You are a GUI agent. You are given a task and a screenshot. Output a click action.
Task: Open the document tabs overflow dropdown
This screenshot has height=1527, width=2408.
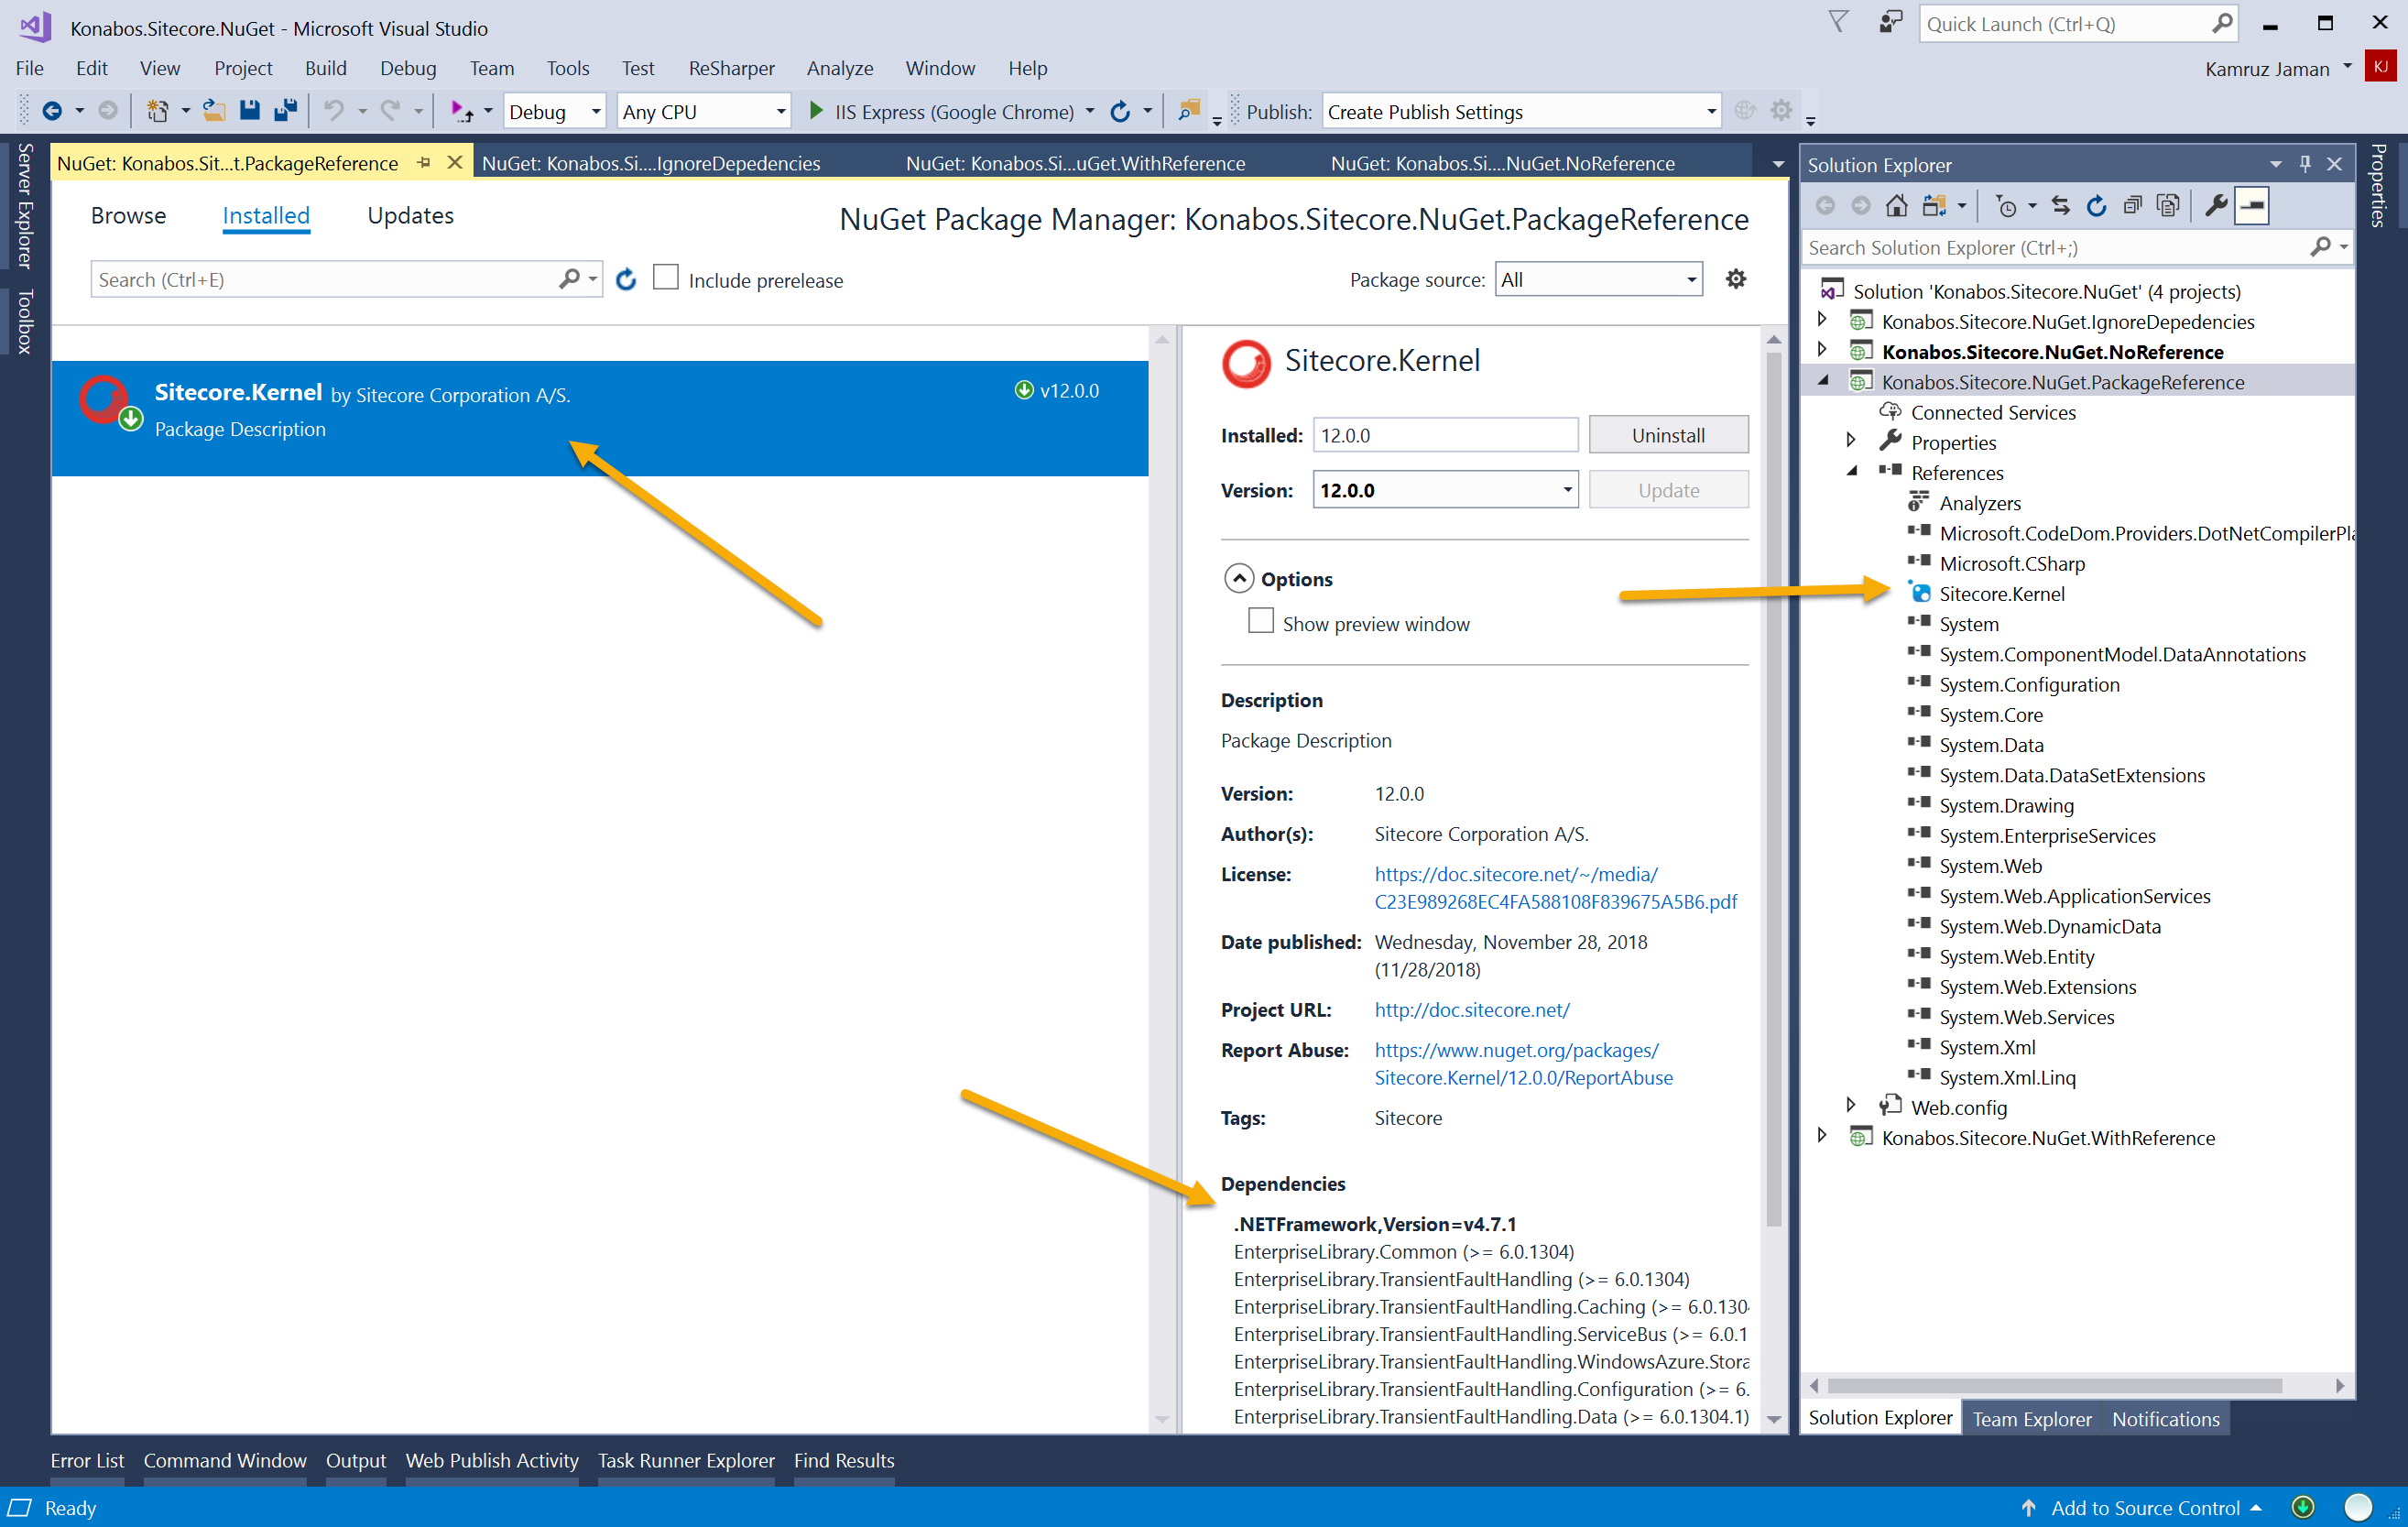pos(1778,163)
